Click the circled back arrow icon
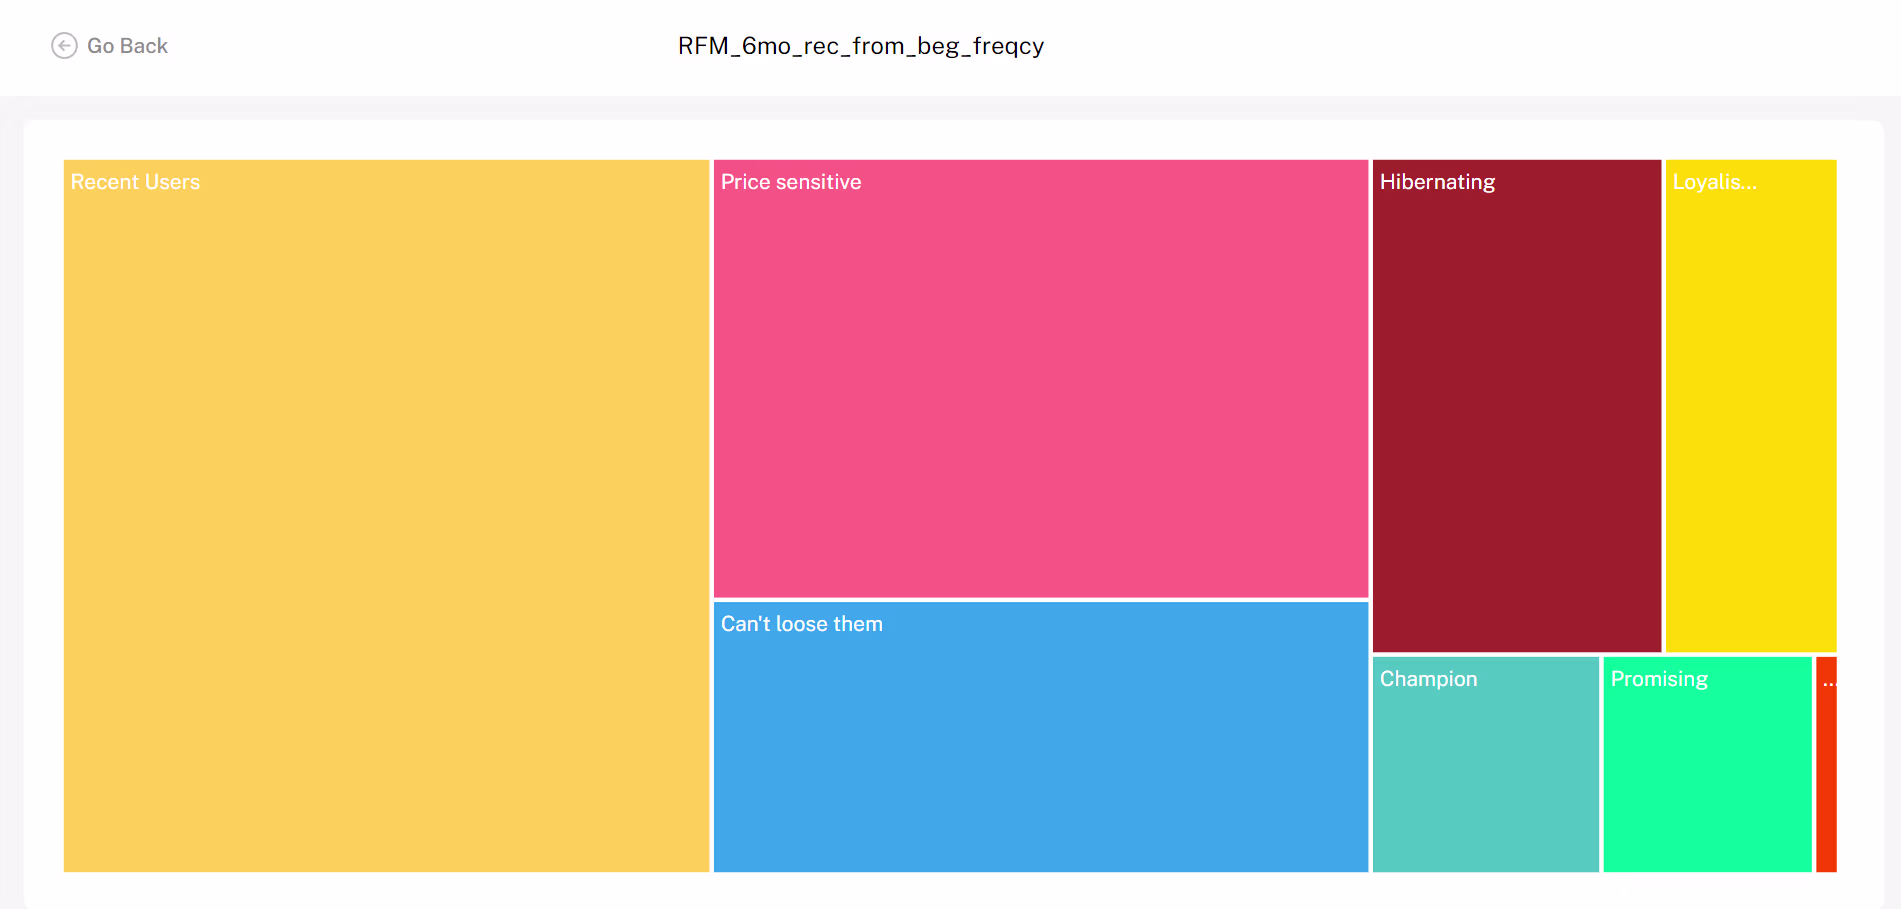The height and width of the screenshot is (909, 1901). 64,46
